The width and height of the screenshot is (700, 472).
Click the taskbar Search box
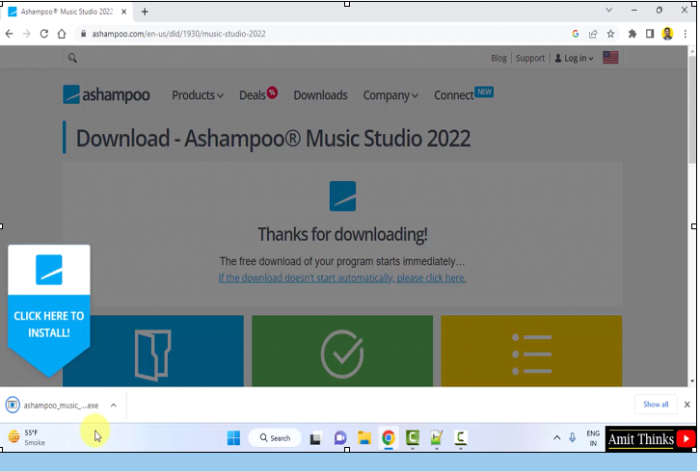(x=275, y=438)
